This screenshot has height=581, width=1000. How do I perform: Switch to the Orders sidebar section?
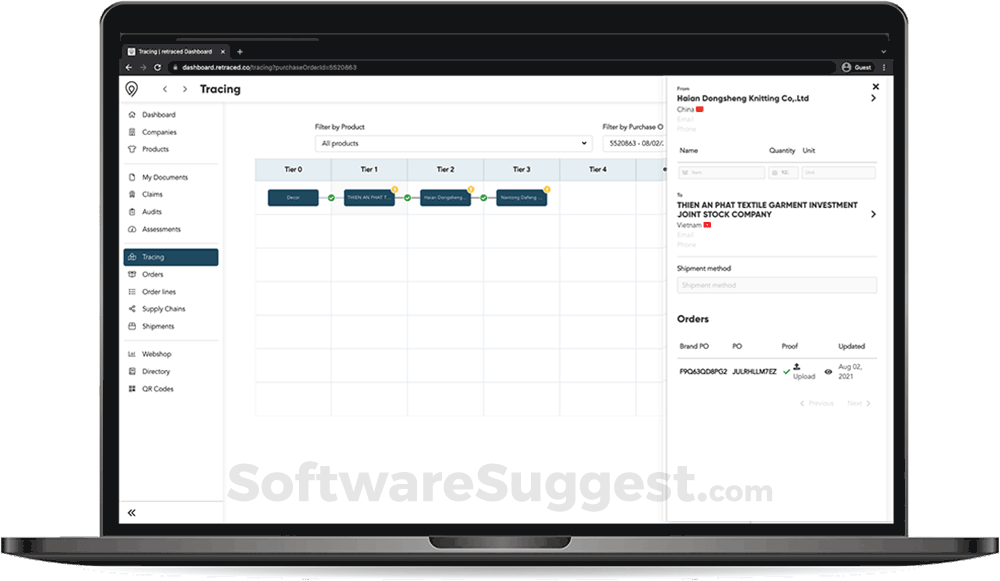click(154, 274)
